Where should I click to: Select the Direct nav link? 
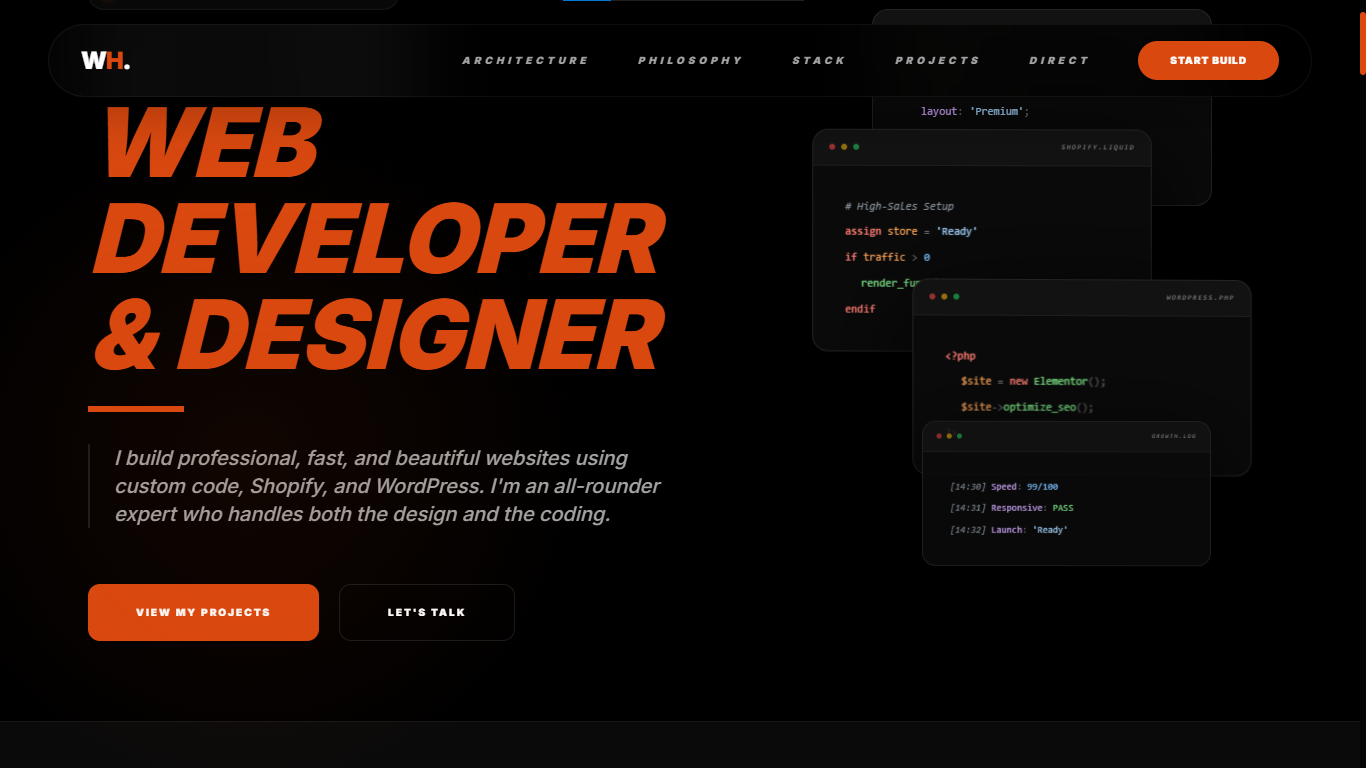(x=1059, y=60)
